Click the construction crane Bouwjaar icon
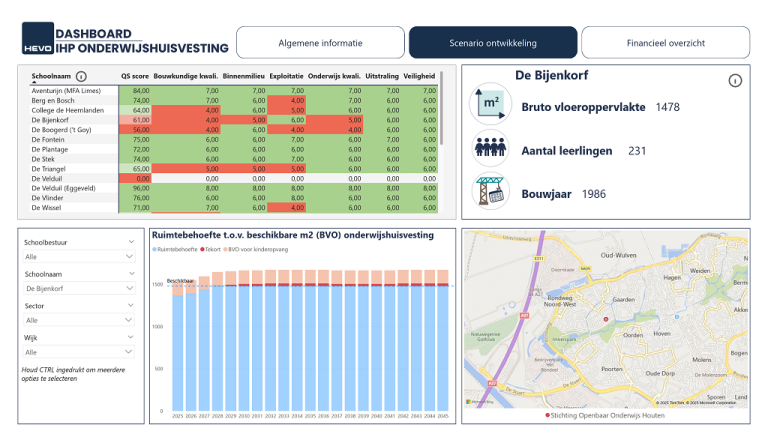 tap(491, 191)
